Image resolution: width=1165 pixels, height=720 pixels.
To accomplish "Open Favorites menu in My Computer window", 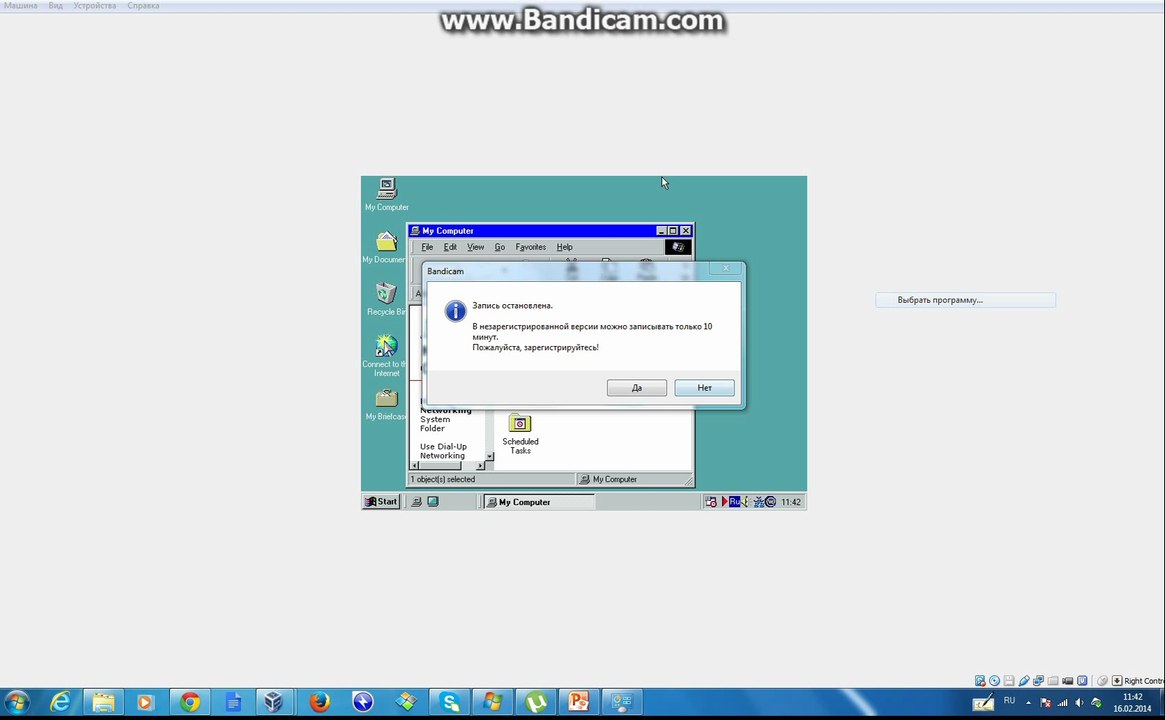I will (530, 247).
